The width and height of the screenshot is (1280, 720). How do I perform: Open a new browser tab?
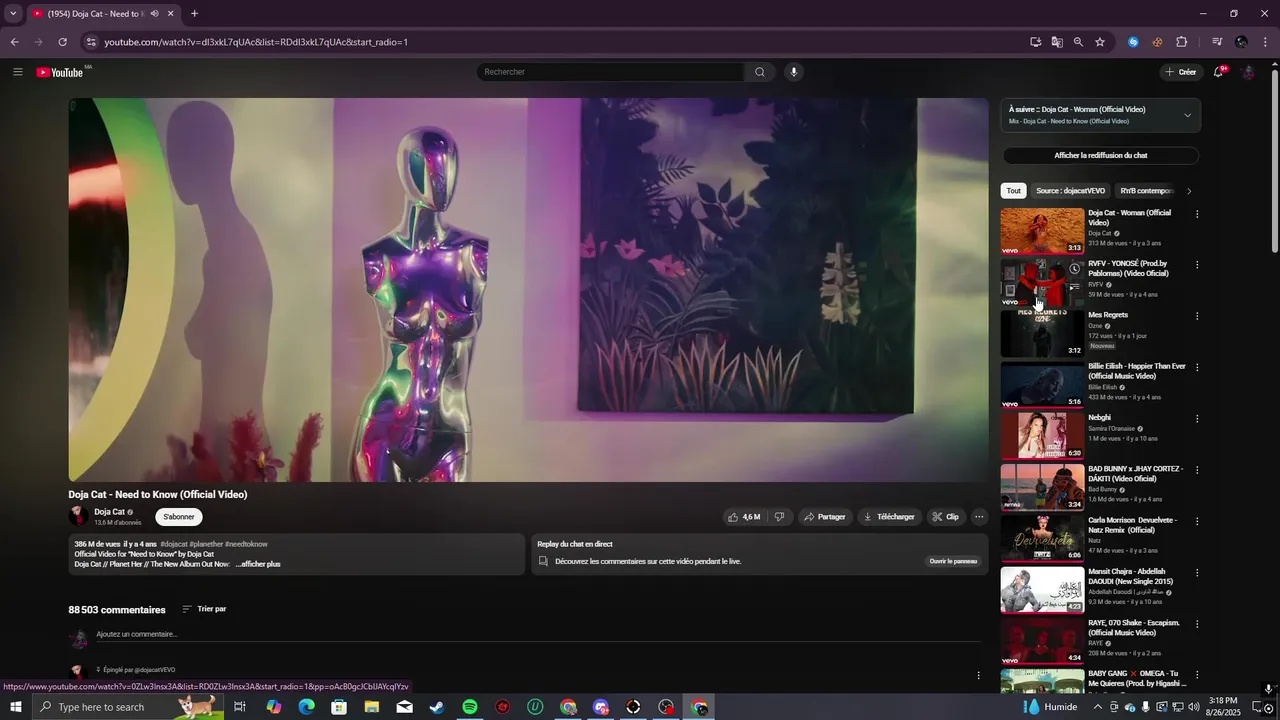pos(194,13)
